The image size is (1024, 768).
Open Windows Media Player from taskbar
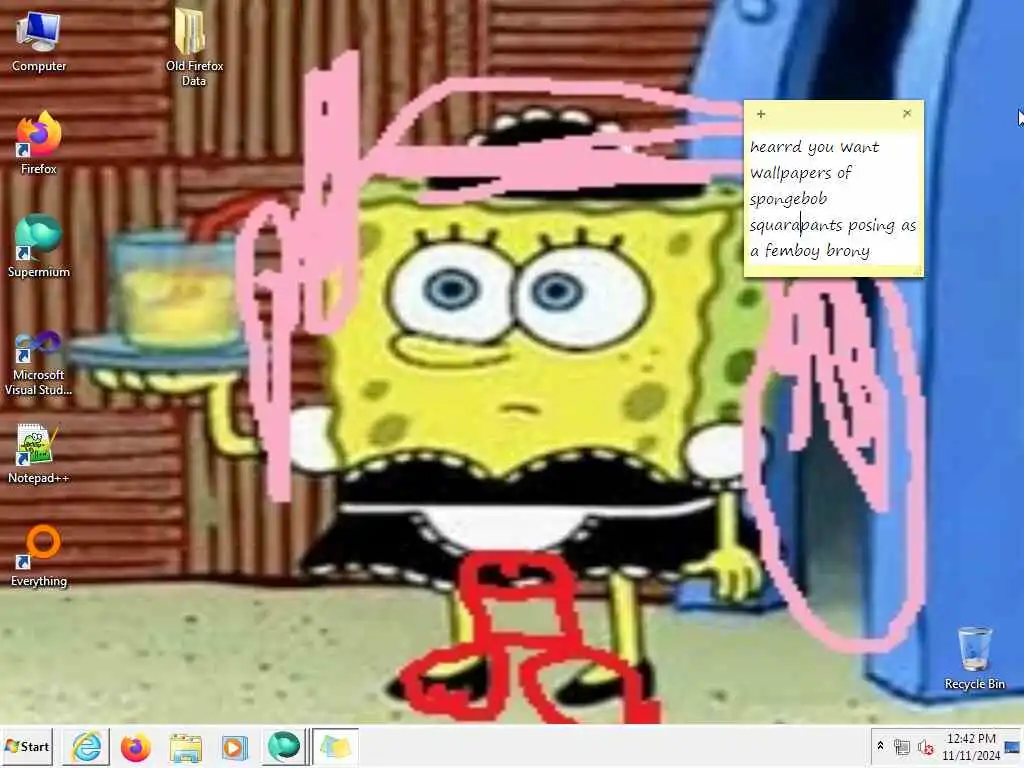click(234, 746)
